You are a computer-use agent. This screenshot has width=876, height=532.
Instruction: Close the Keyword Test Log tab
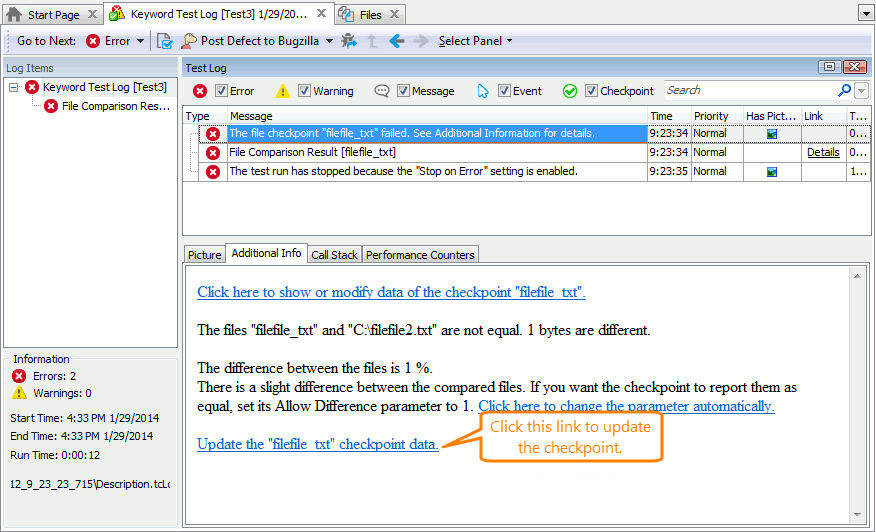coord(321,13)
